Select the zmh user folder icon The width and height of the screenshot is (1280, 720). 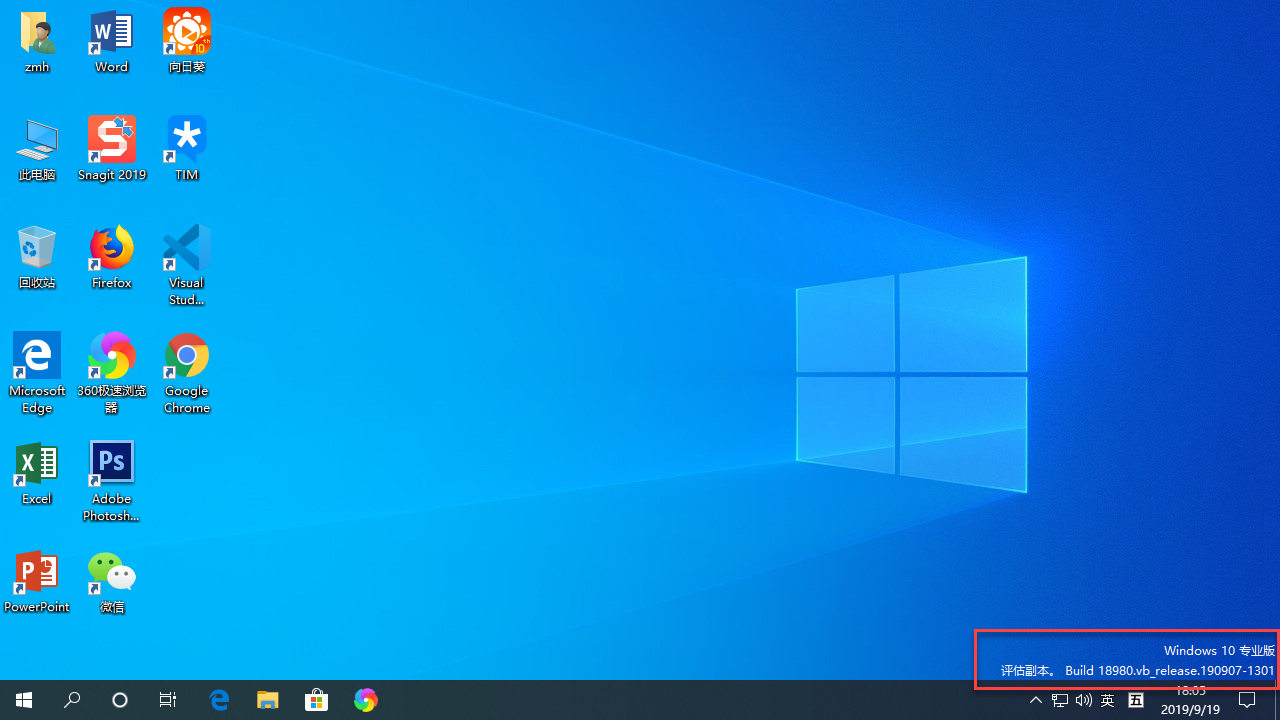(x=37, y=43)
